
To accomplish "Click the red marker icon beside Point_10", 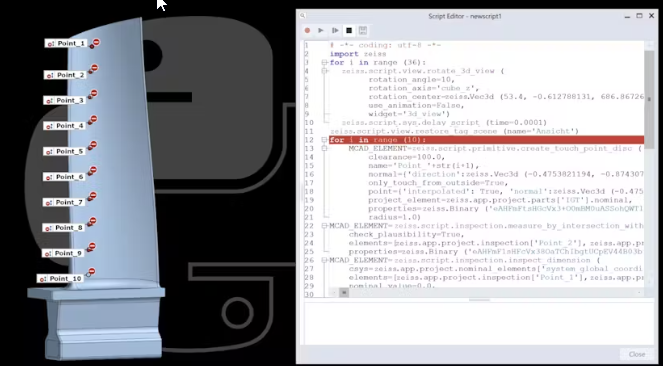I will pos(91,272).
